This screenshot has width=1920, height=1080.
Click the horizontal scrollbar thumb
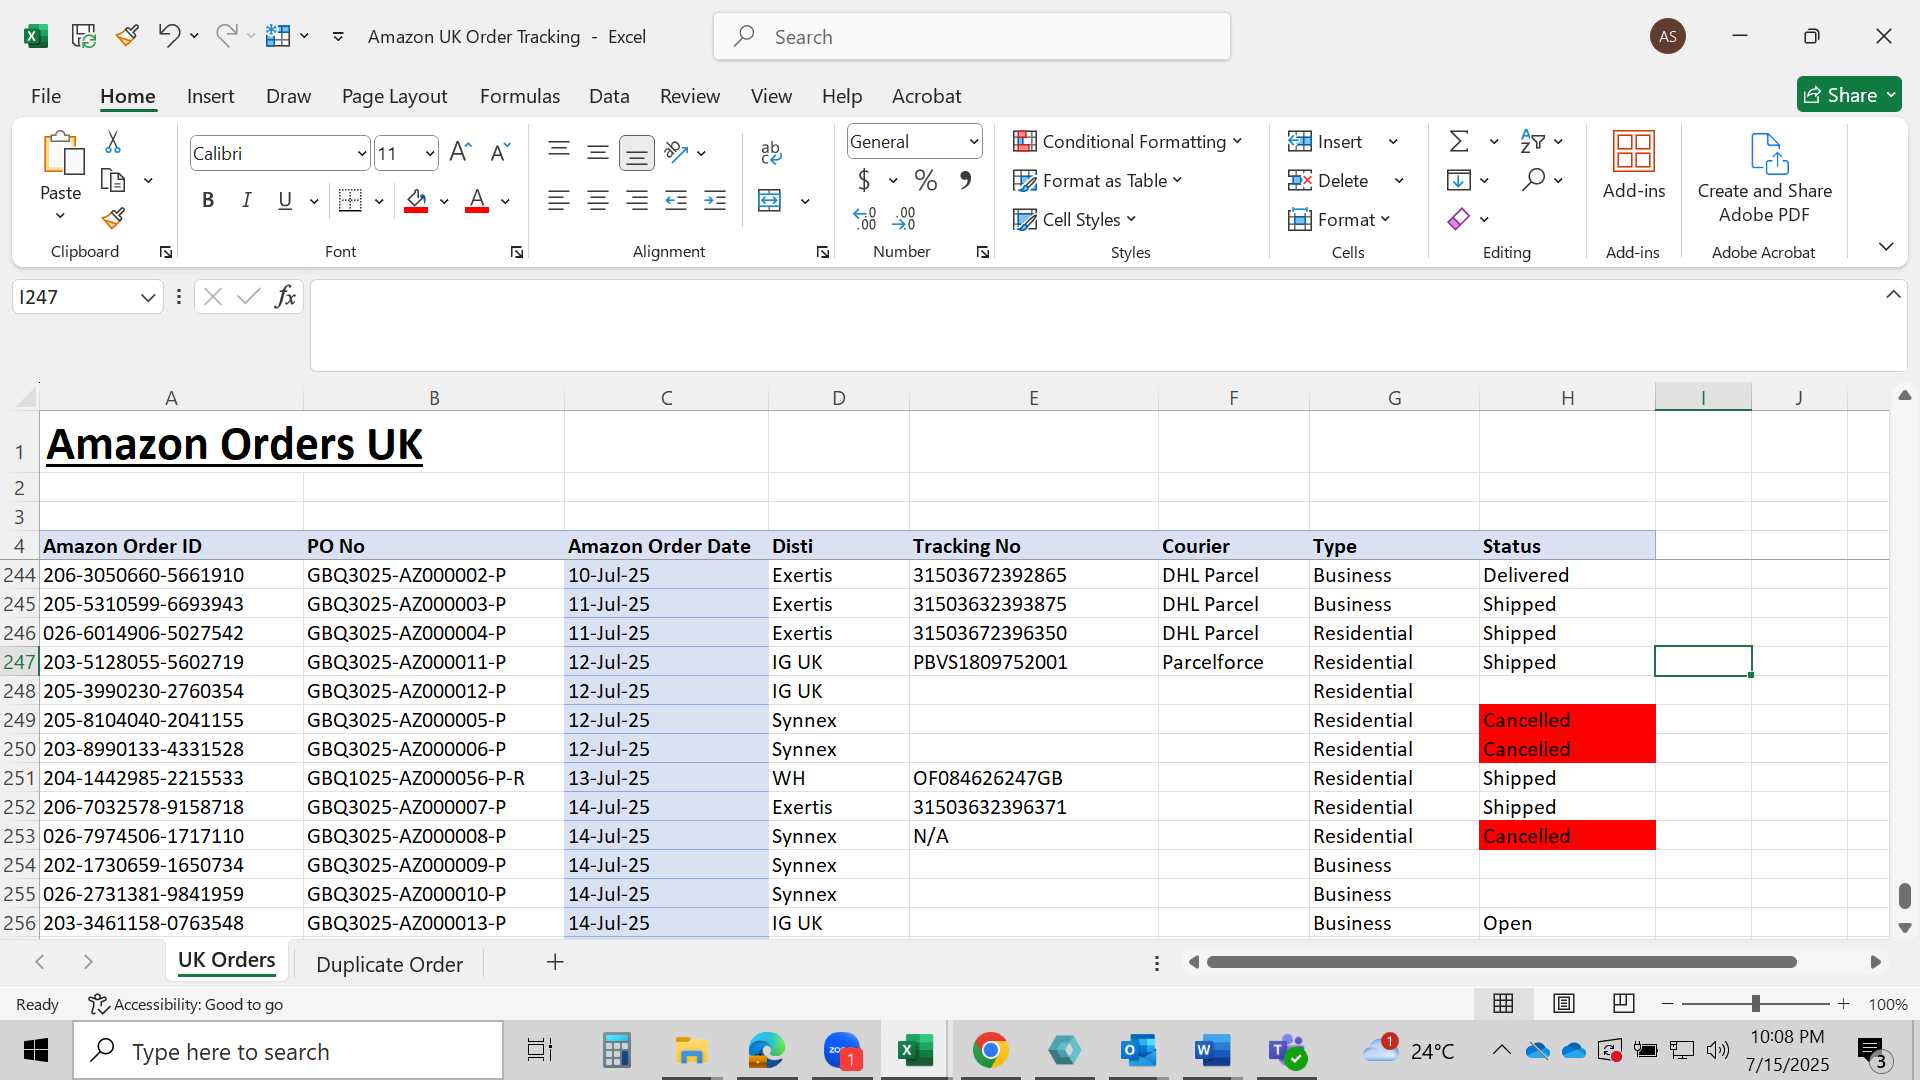pos(1501,962)
